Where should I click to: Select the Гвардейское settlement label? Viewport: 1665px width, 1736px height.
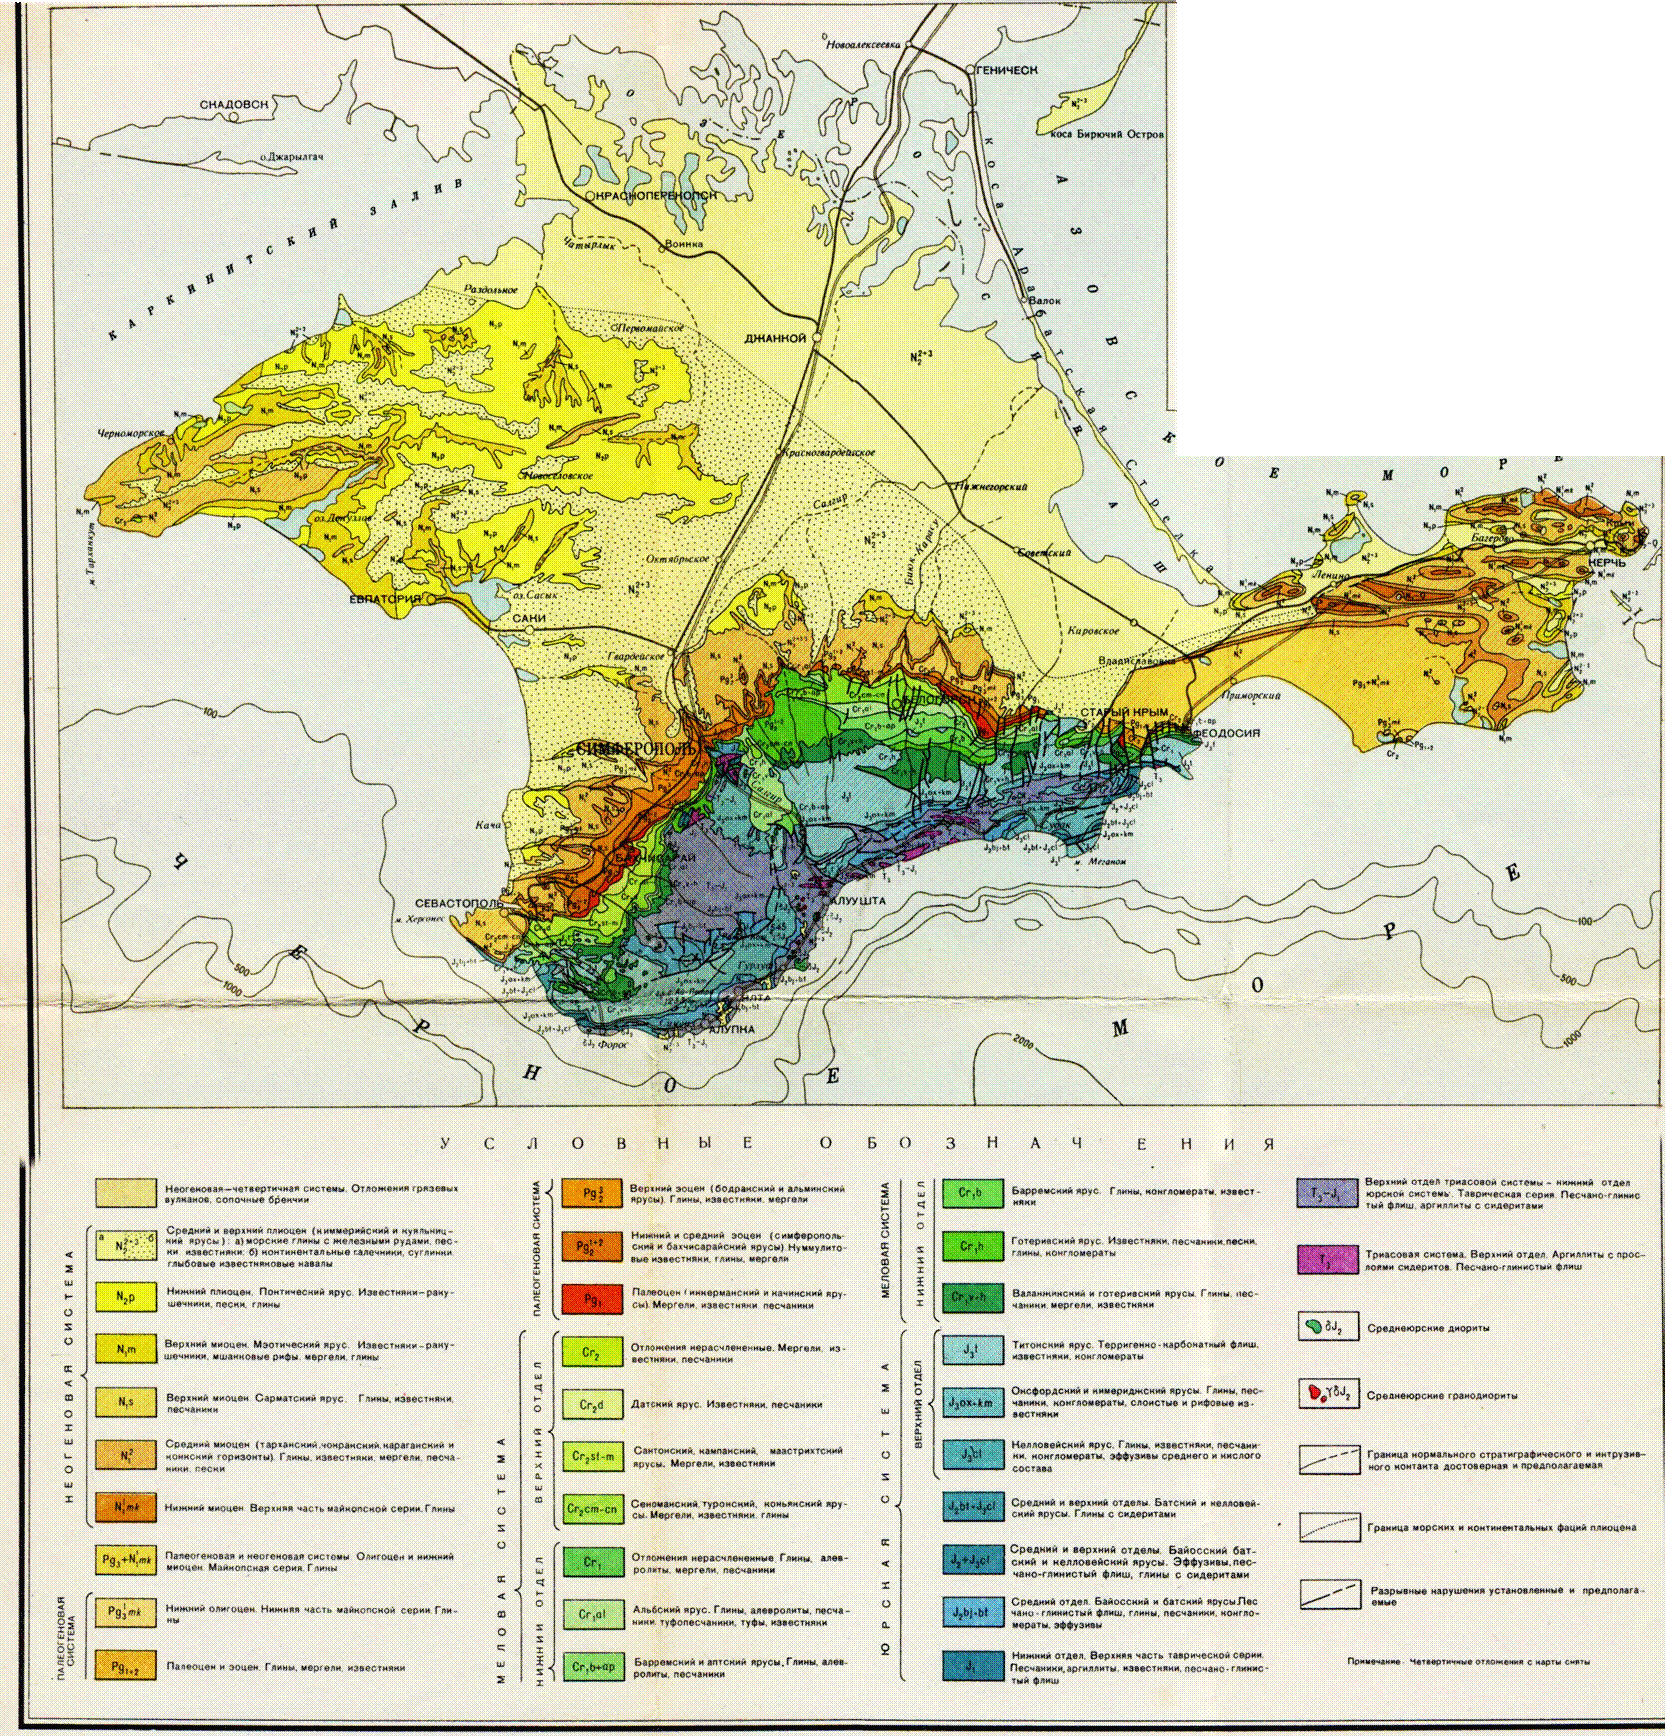coord(636,656)
